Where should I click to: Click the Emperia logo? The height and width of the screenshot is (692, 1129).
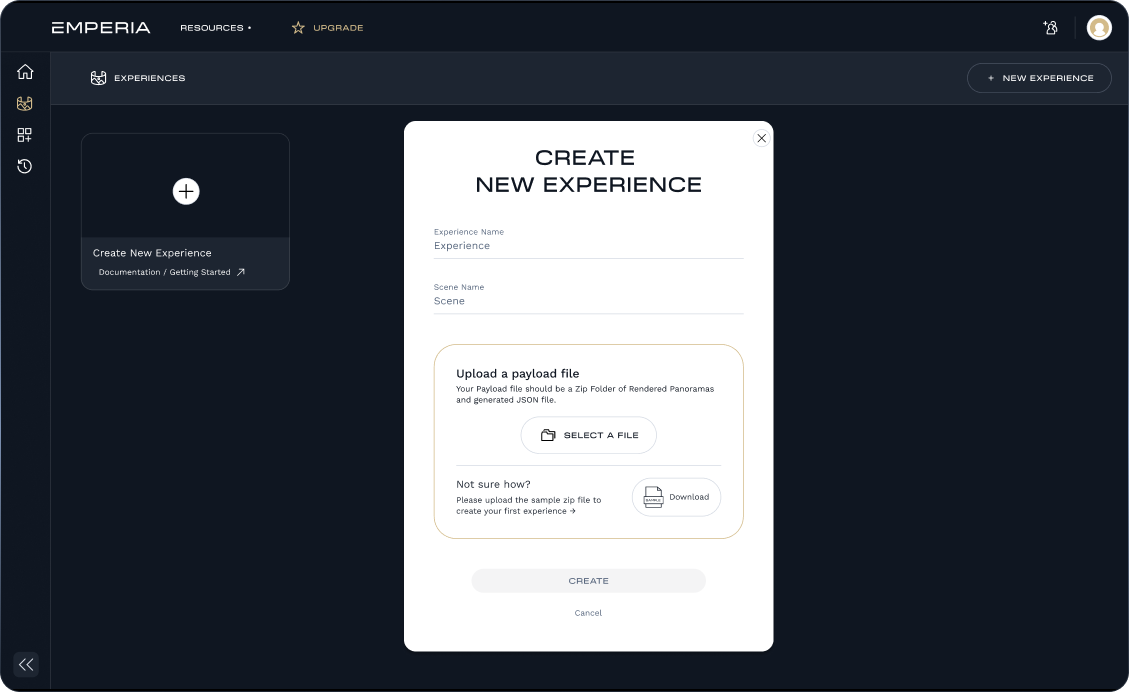[x=101, y=28]
